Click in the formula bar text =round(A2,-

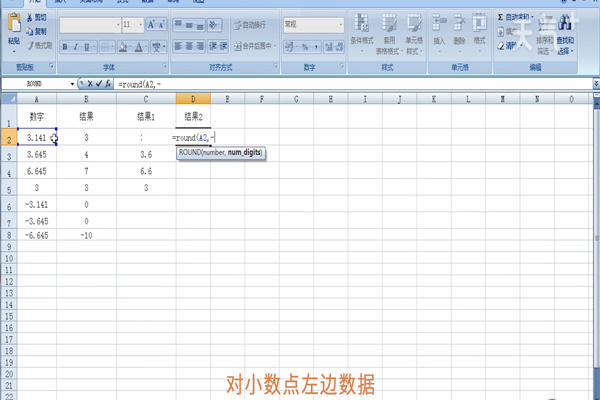(140, 84)
